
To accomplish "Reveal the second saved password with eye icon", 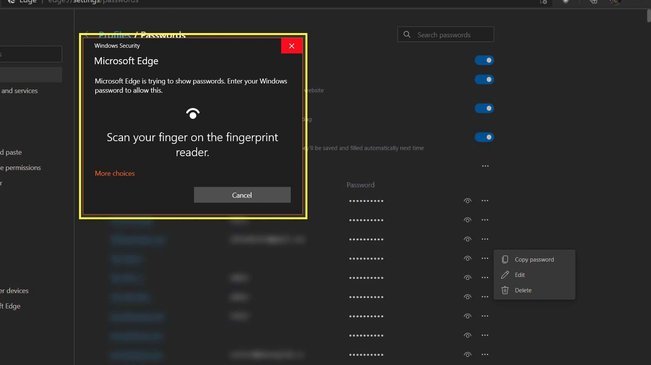I will click(x=467, y=220).
